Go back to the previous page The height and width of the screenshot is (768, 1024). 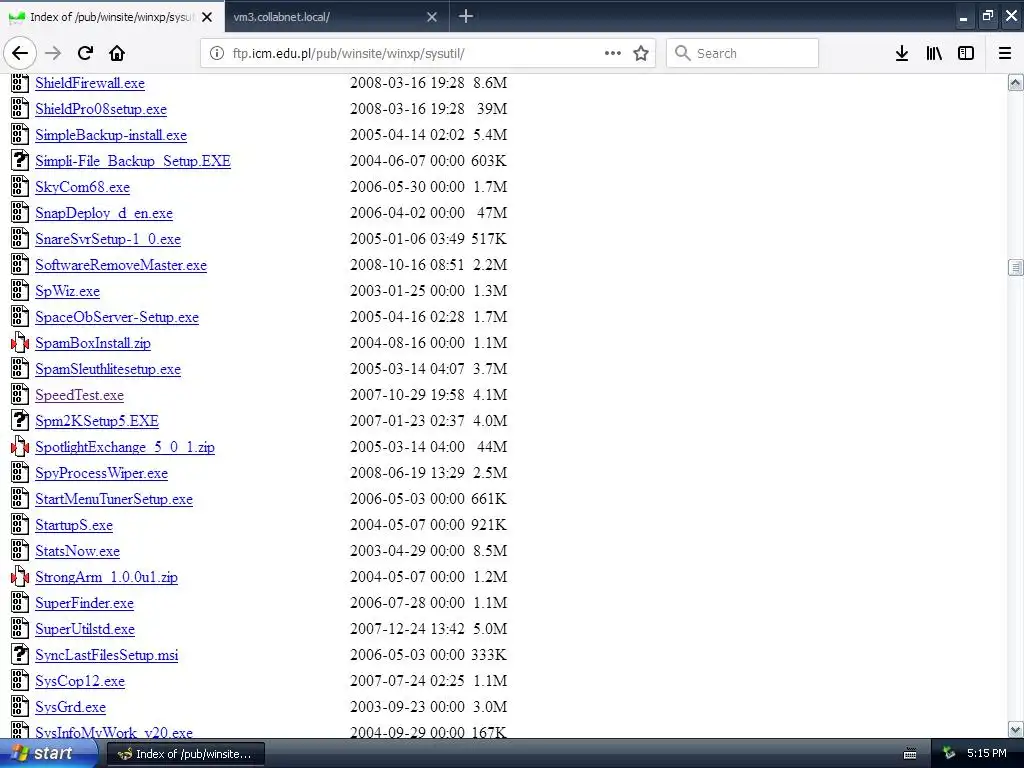20,53
